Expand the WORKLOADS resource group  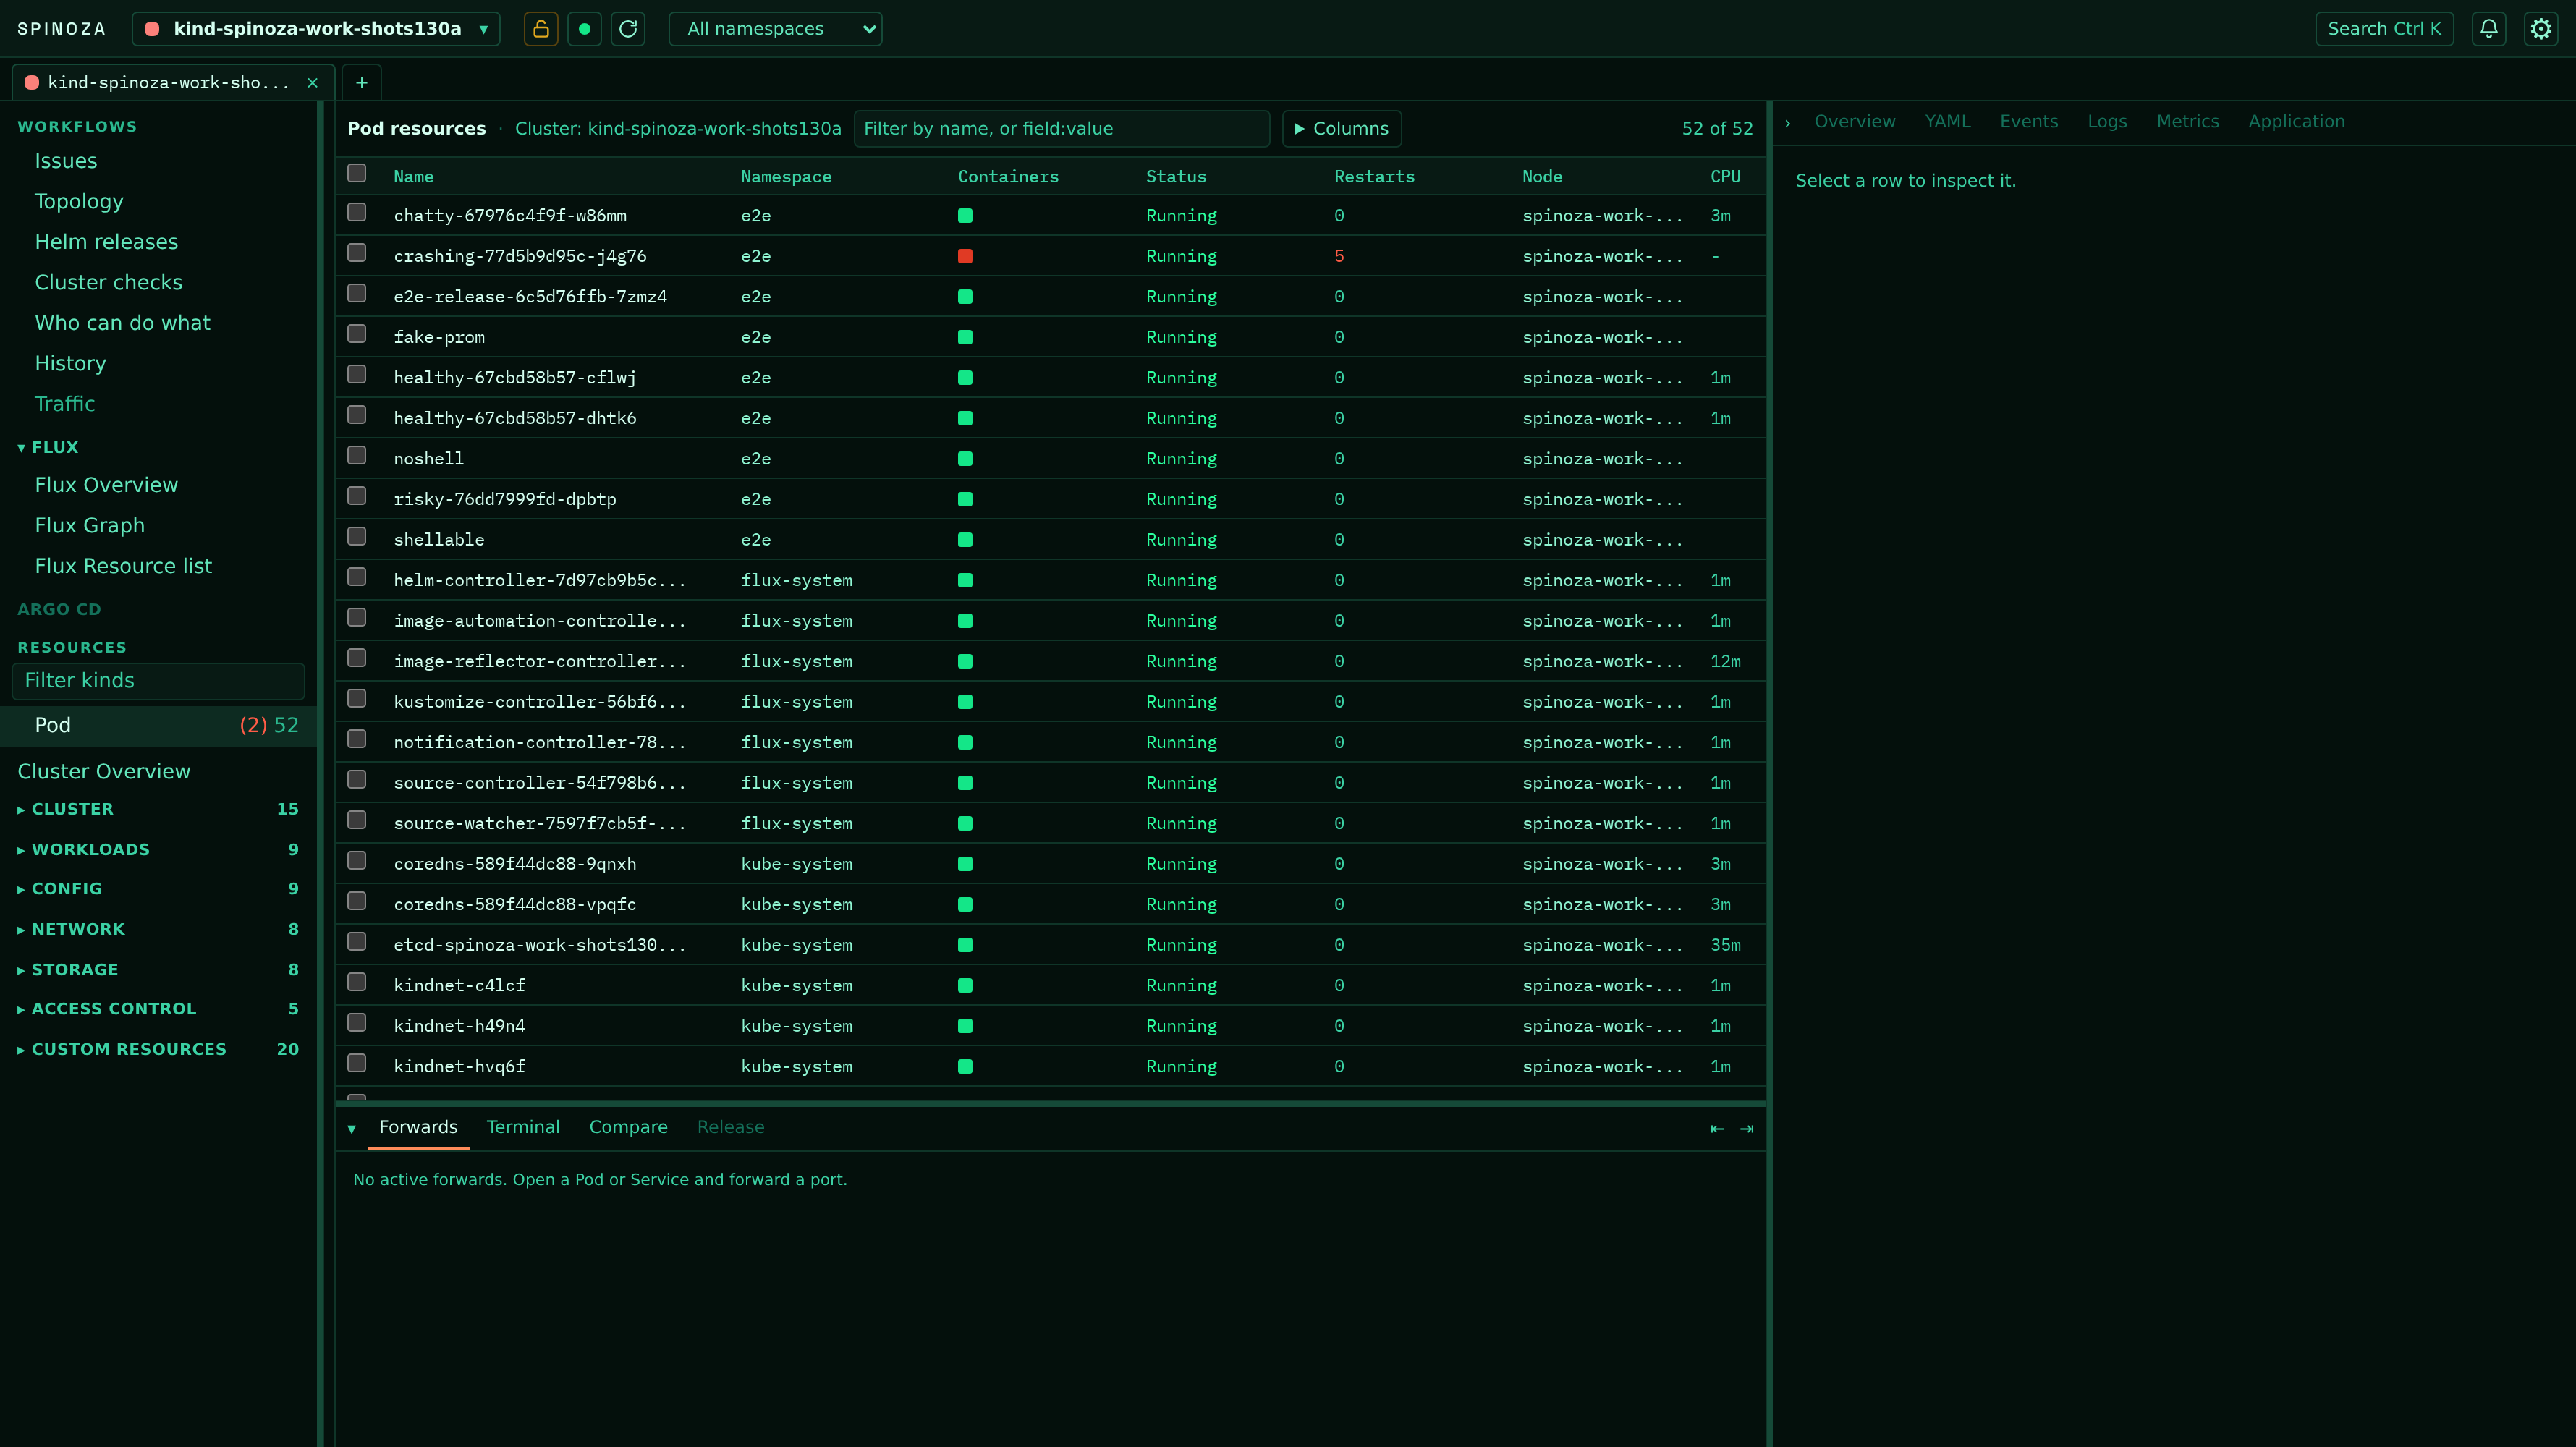point(158,849)
